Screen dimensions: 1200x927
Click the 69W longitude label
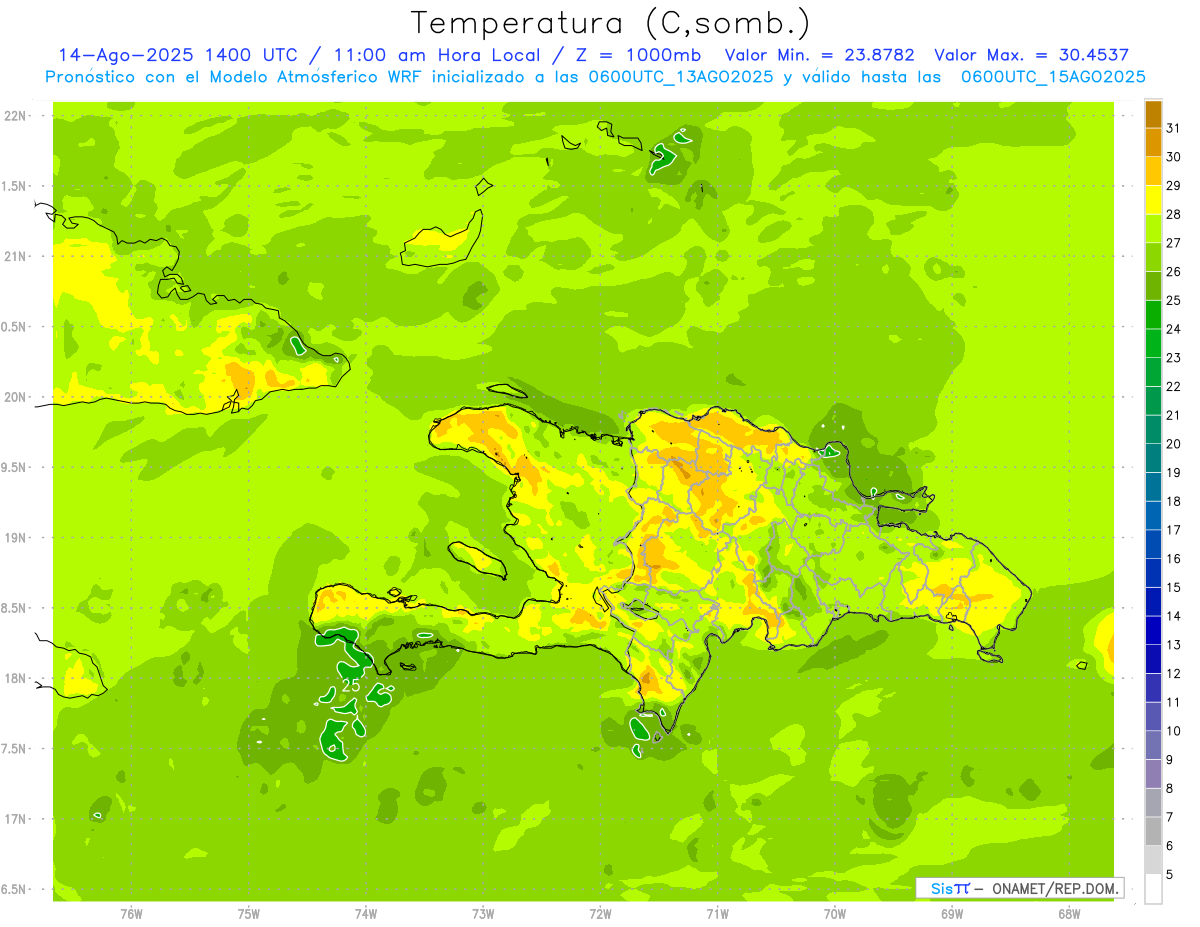pos(952,914)
